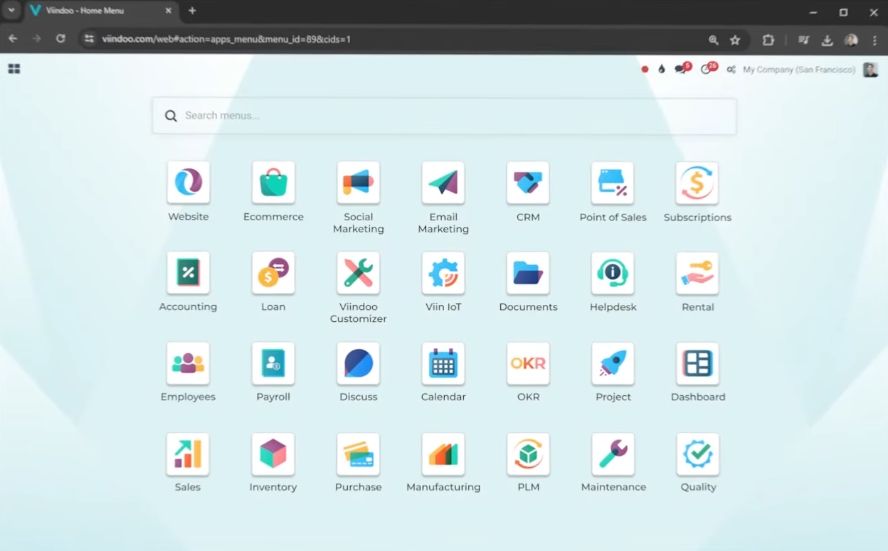
Task: Select the Viindoo - Home Menu tab
Action: click(101, 11)
